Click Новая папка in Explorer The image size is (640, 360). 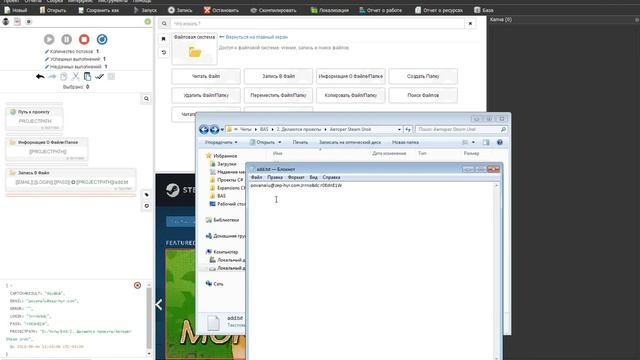coord(405,142)
